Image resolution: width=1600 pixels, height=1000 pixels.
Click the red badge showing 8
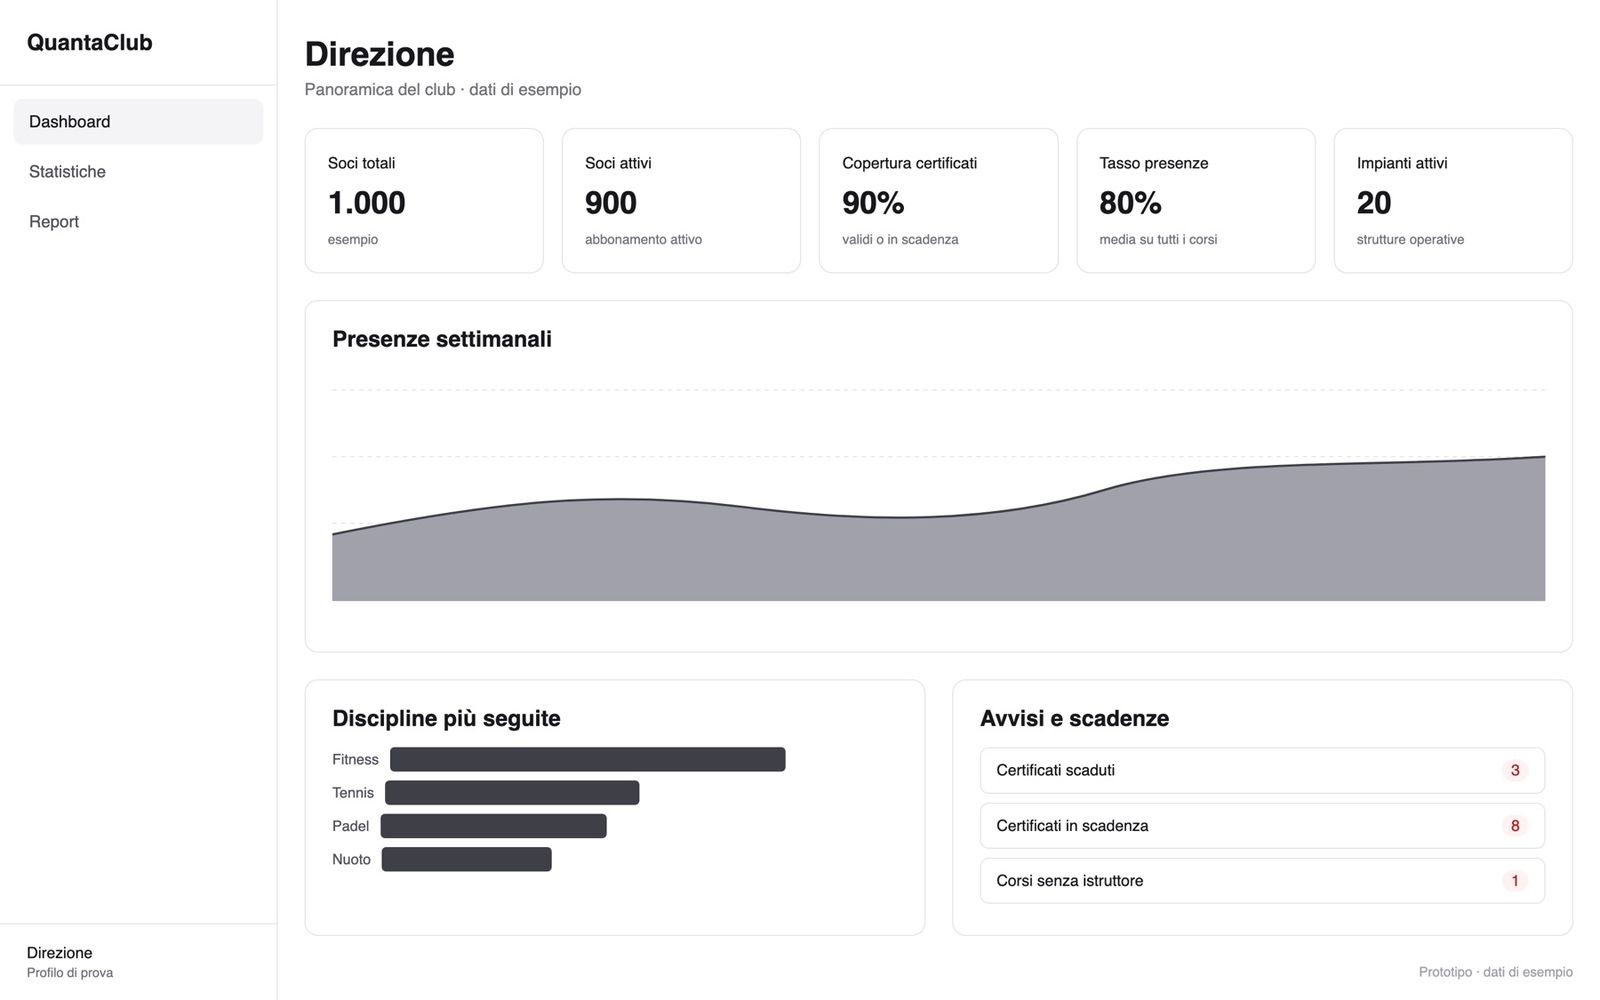pyautogui.click(x=1515, y=826)
